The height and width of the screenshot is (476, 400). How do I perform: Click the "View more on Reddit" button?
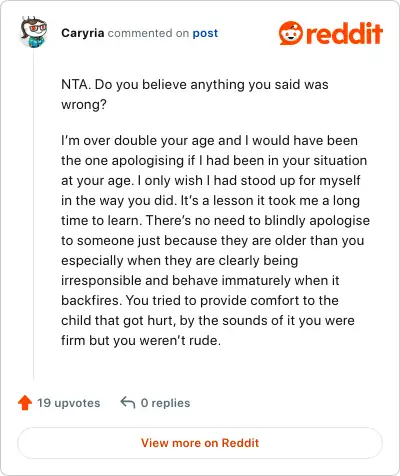pos(200,443)
